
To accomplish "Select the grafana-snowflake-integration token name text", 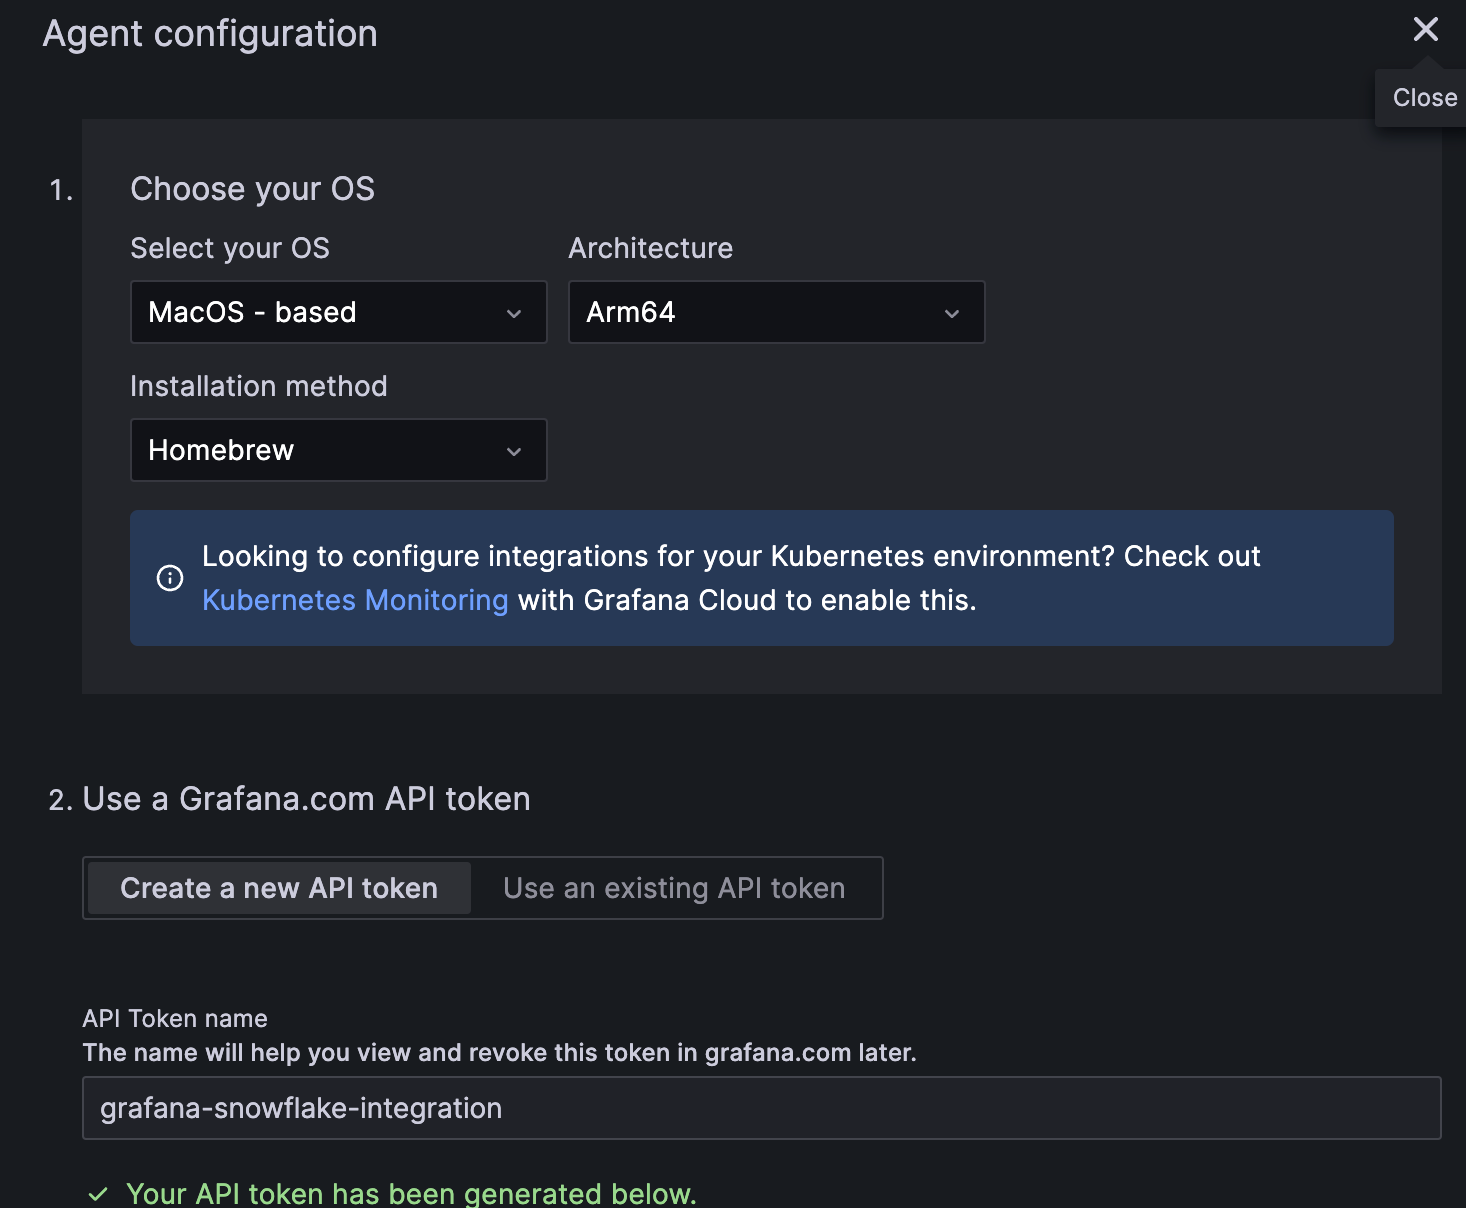I will (300, 1108).
